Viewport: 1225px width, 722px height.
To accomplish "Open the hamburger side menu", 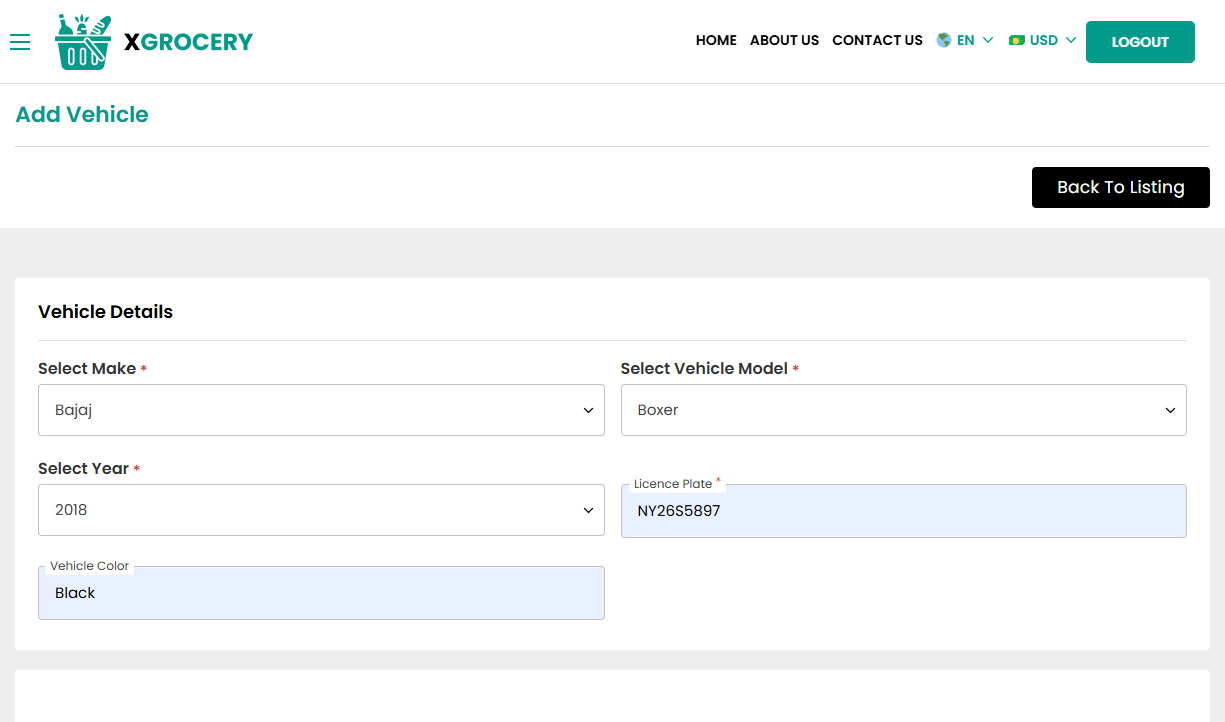I will click(20, 42).
